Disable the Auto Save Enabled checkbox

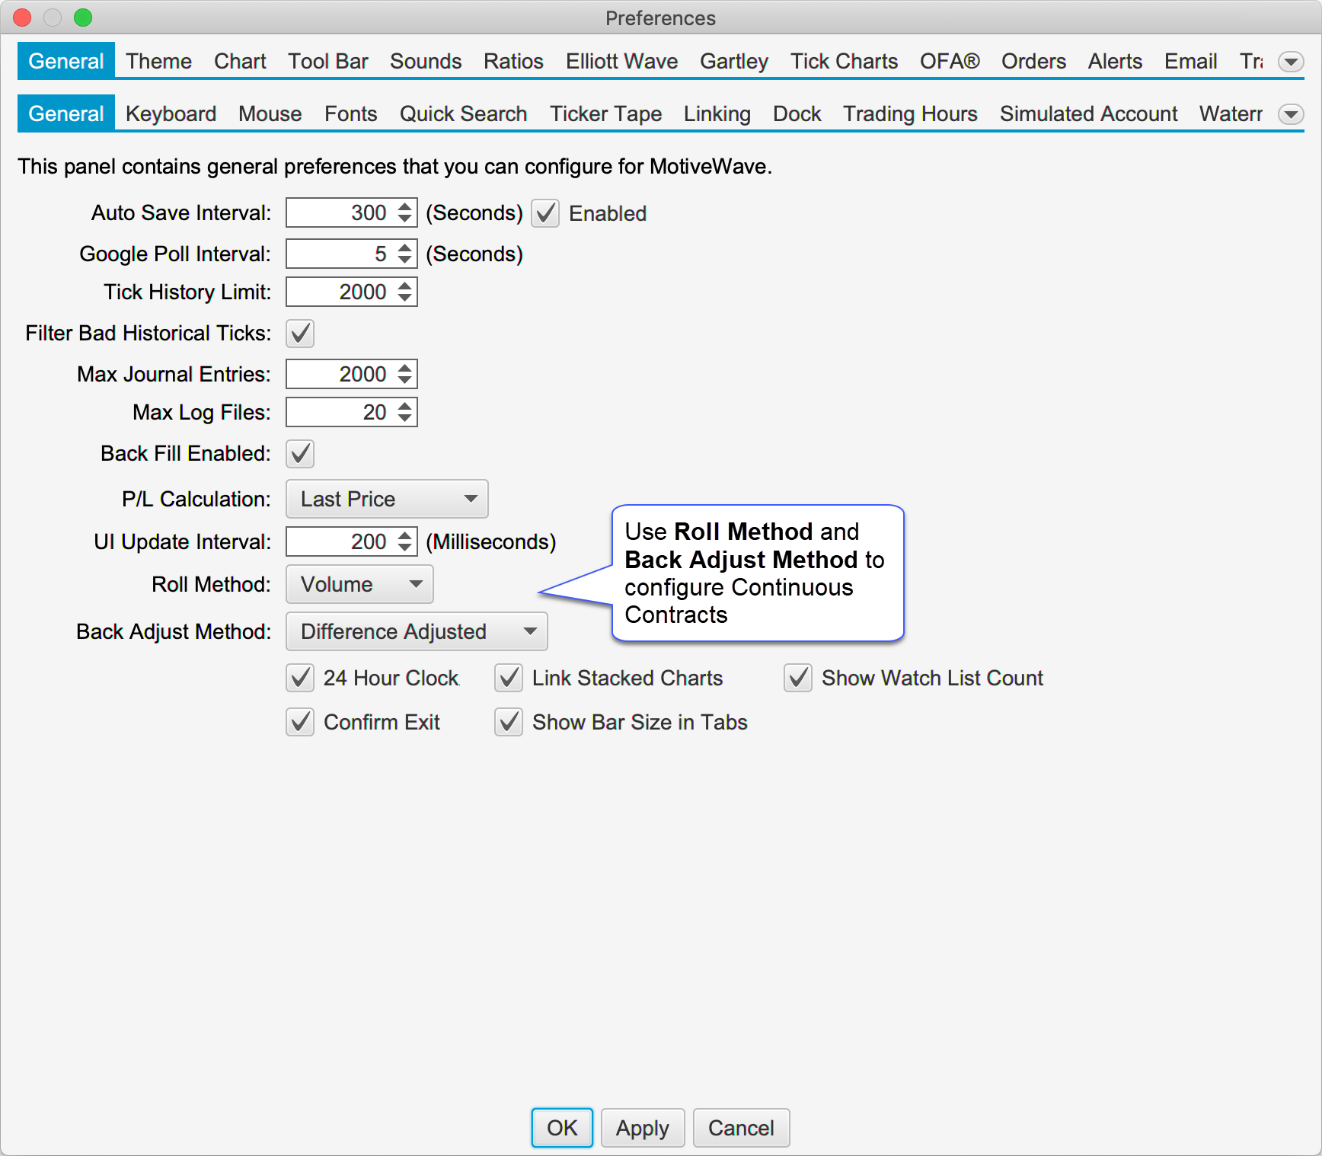[545, 213]
